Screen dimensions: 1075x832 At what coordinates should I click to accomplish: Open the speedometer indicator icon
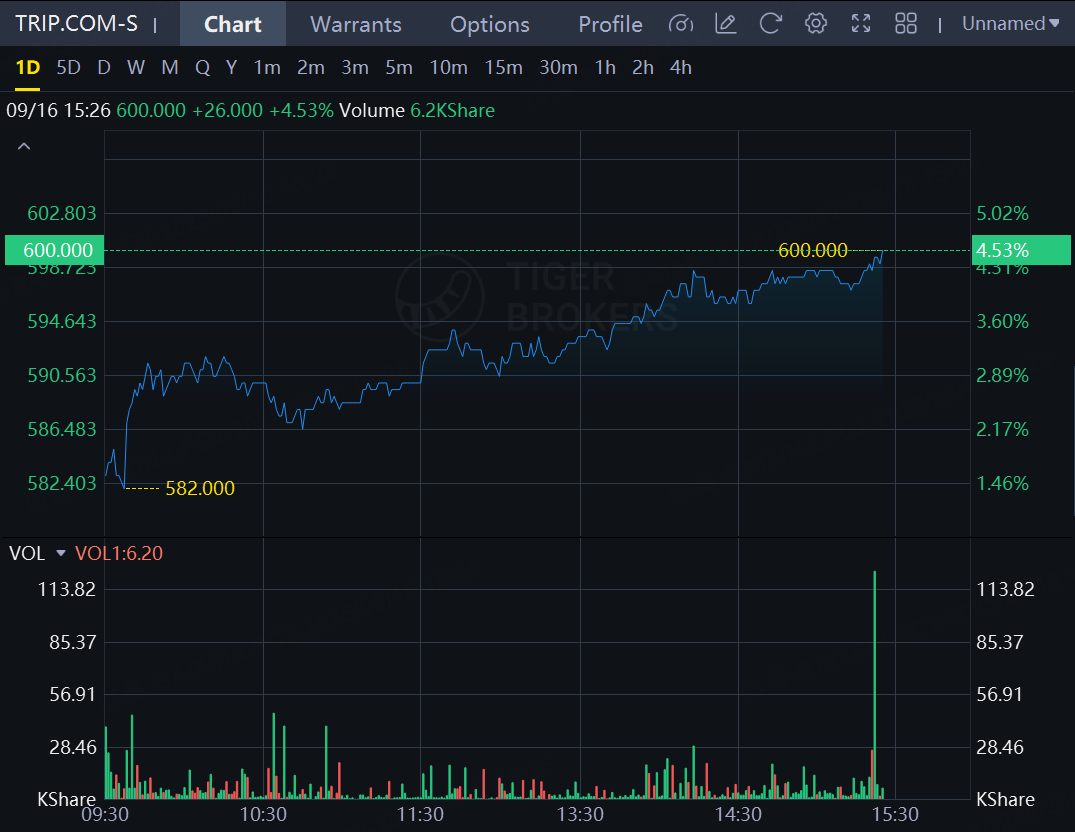[x=680, y=24]
